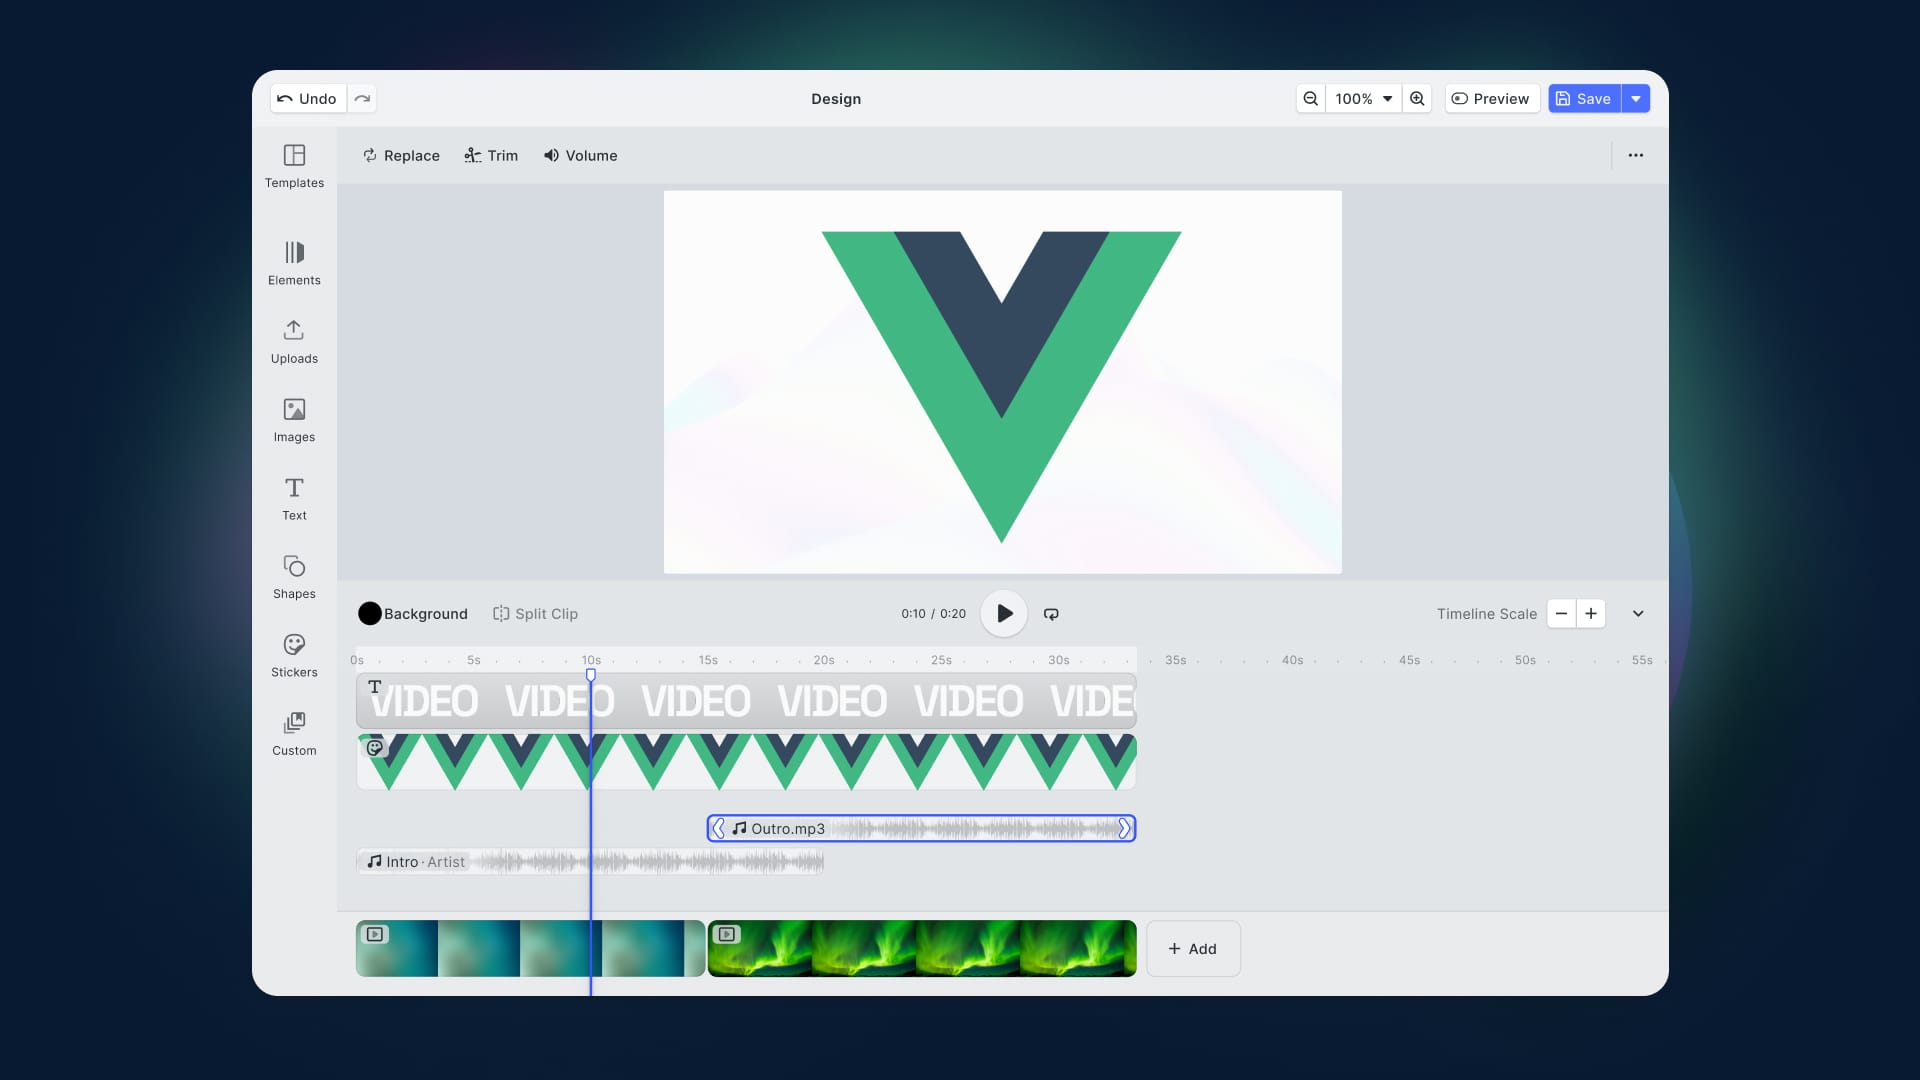Viewport: 1920px width, 1080px height.
Task: Open the Elements panel
Action: [x=294, y=264]
